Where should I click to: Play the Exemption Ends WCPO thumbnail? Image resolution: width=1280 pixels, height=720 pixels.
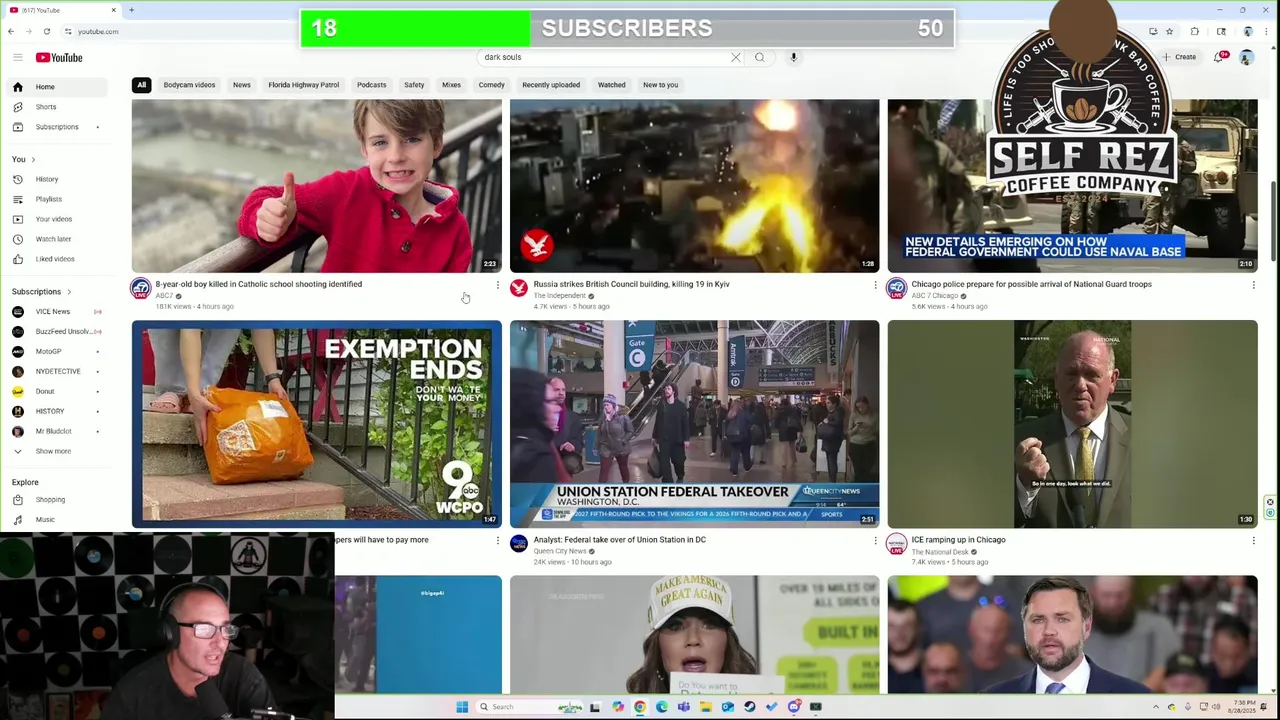(x=317, y=424)
